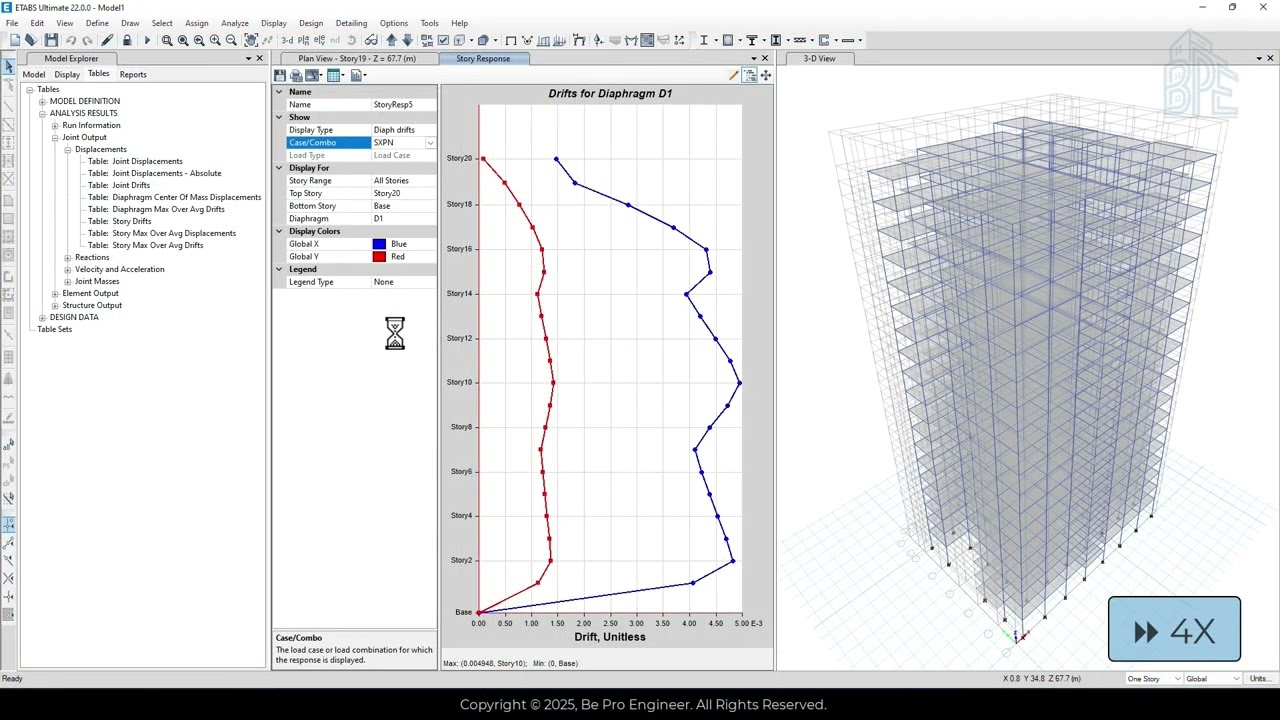This screenshot has width=1280, height=720.
Task: Open the Case/Combo SXPN dropdown
Action: [x=430, y=143]
